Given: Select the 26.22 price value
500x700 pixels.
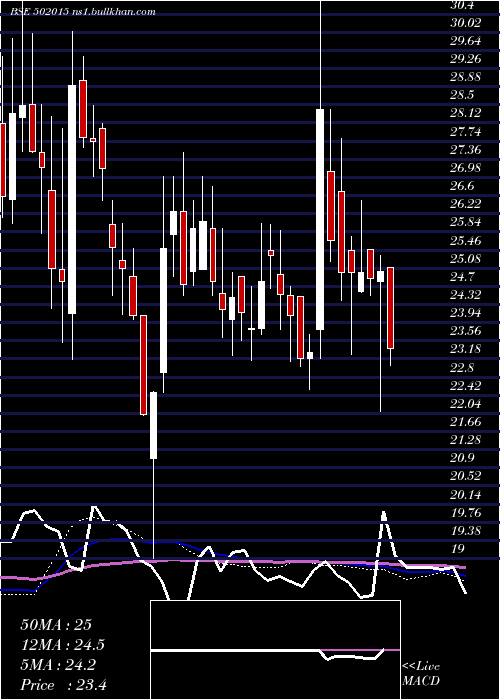Looking at the screenshot, I should tap(466, 204).
